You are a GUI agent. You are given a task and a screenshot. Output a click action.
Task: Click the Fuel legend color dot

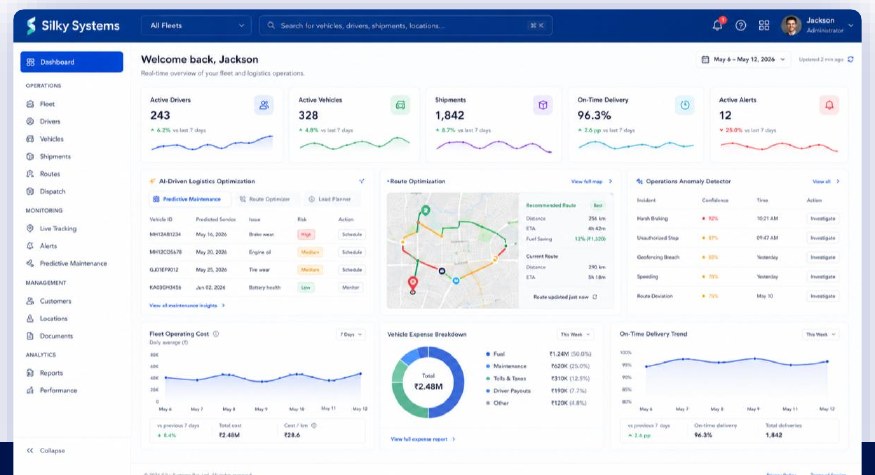coord(488,354)
